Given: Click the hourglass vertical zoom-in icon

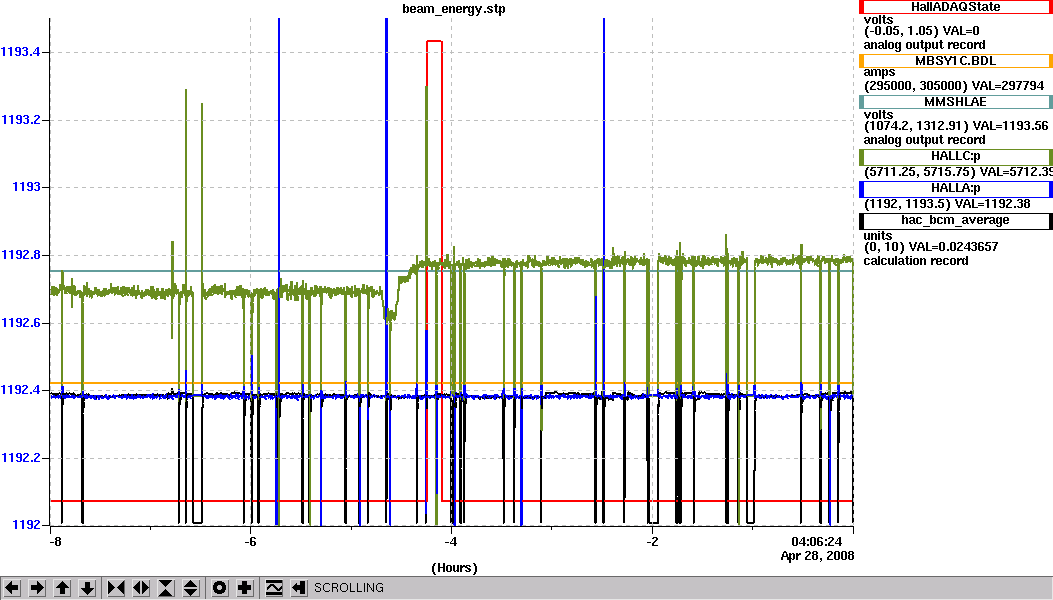Looking at the screenshot, I should pos(166,588).
